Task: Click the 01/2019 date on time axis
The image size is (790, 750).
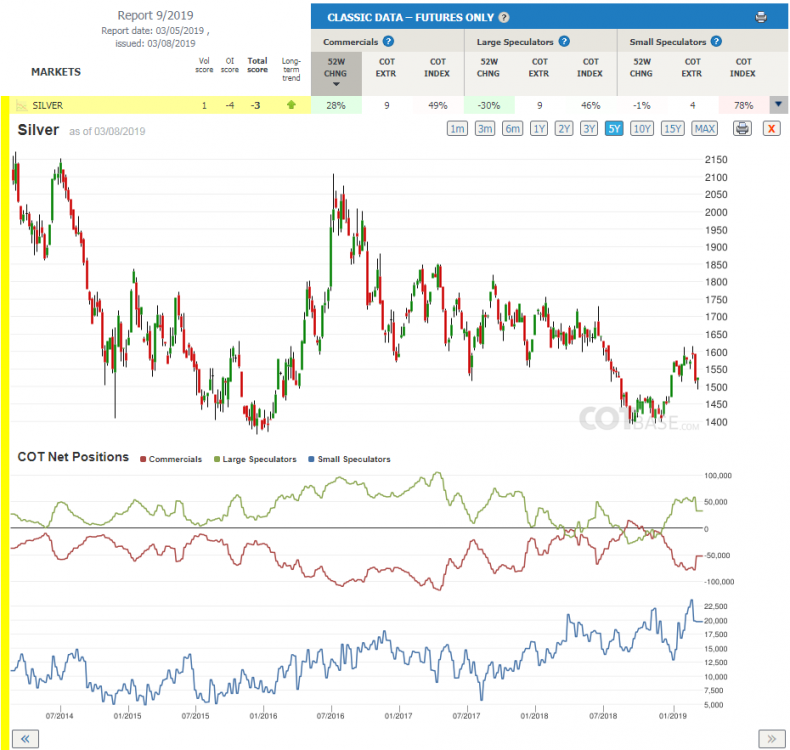Action: pos(673,716)
